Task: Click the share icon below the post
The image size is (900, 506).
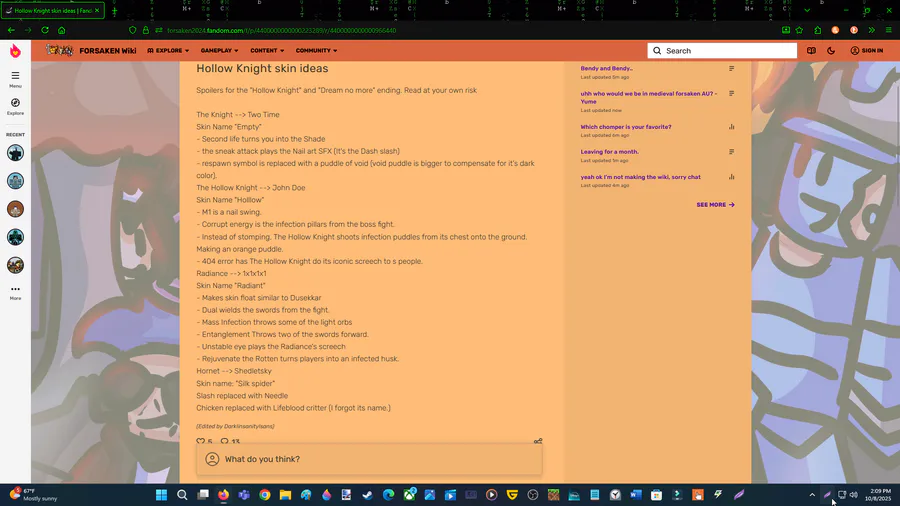Action: 538,441
